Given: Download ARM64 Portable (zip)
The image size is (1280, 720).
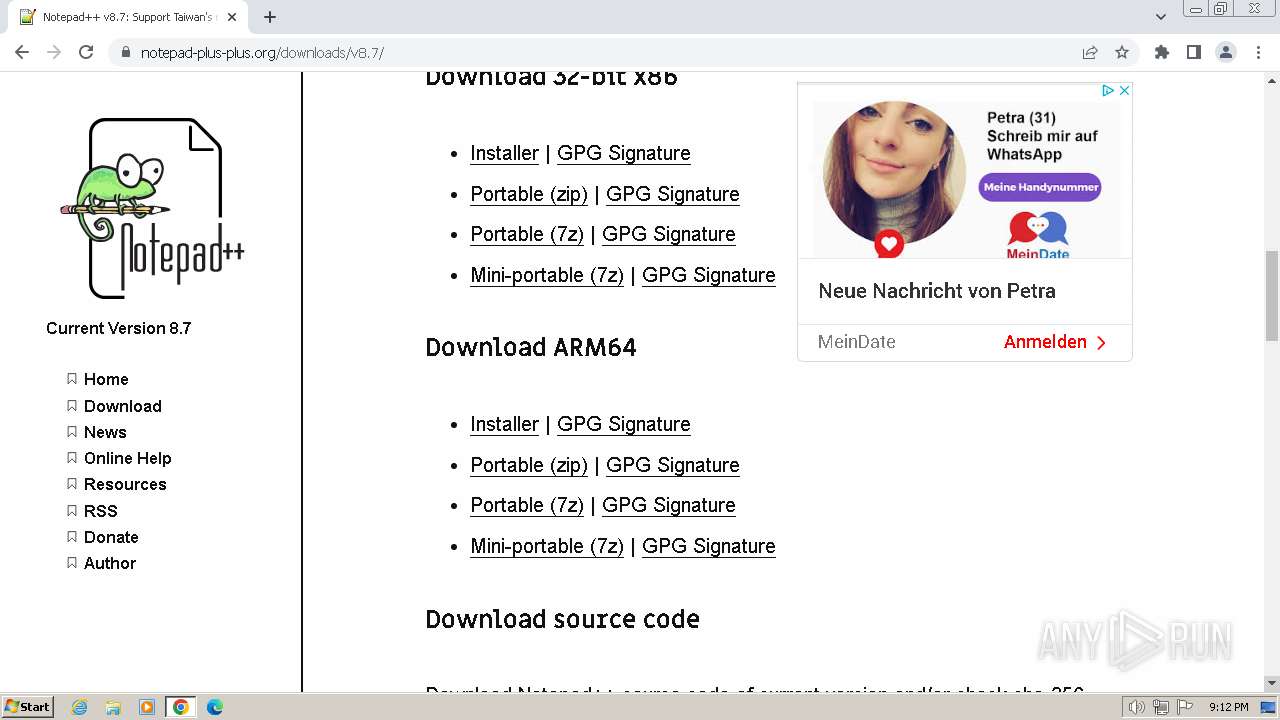Looking at the screenshot, I should (529, 465).
